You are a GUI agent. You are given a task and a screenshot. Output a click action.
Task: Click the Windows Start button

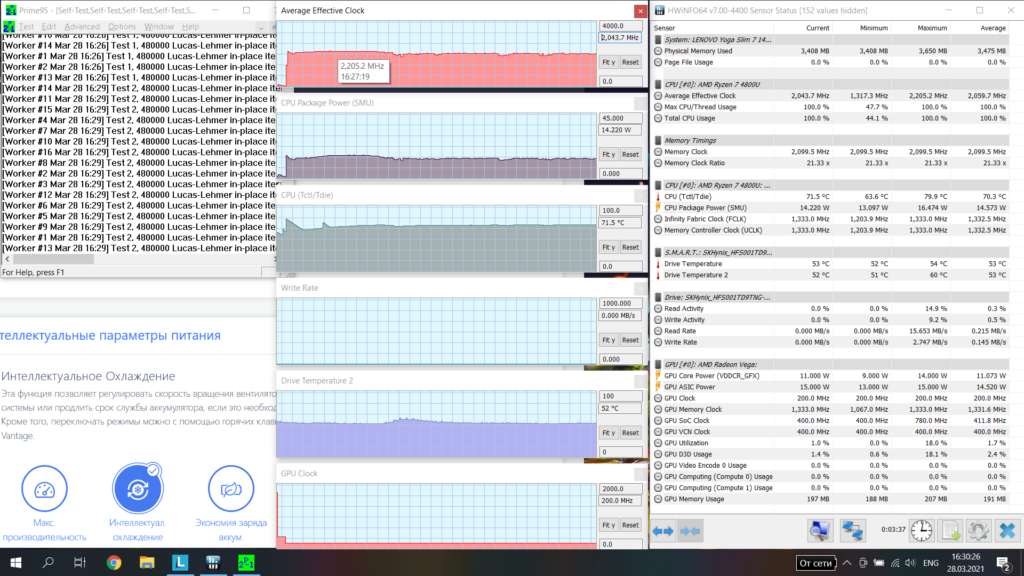point(16,562)
